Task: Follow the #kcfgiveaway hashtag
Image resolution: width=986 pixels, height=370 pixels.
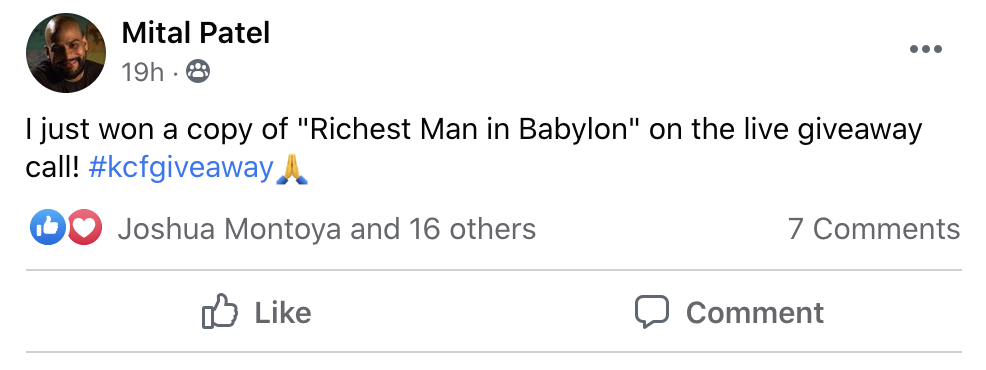Action: pos(181,169)
